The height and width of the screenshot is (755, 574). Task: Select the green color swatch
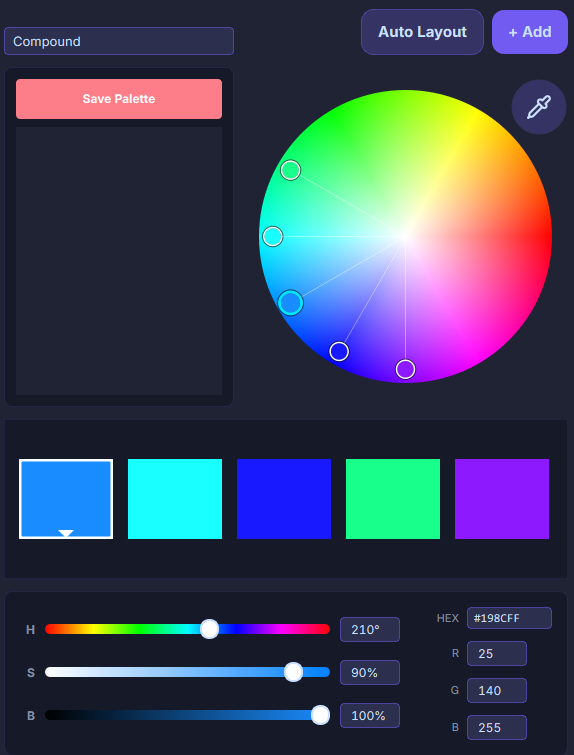[x=393, y=499]
